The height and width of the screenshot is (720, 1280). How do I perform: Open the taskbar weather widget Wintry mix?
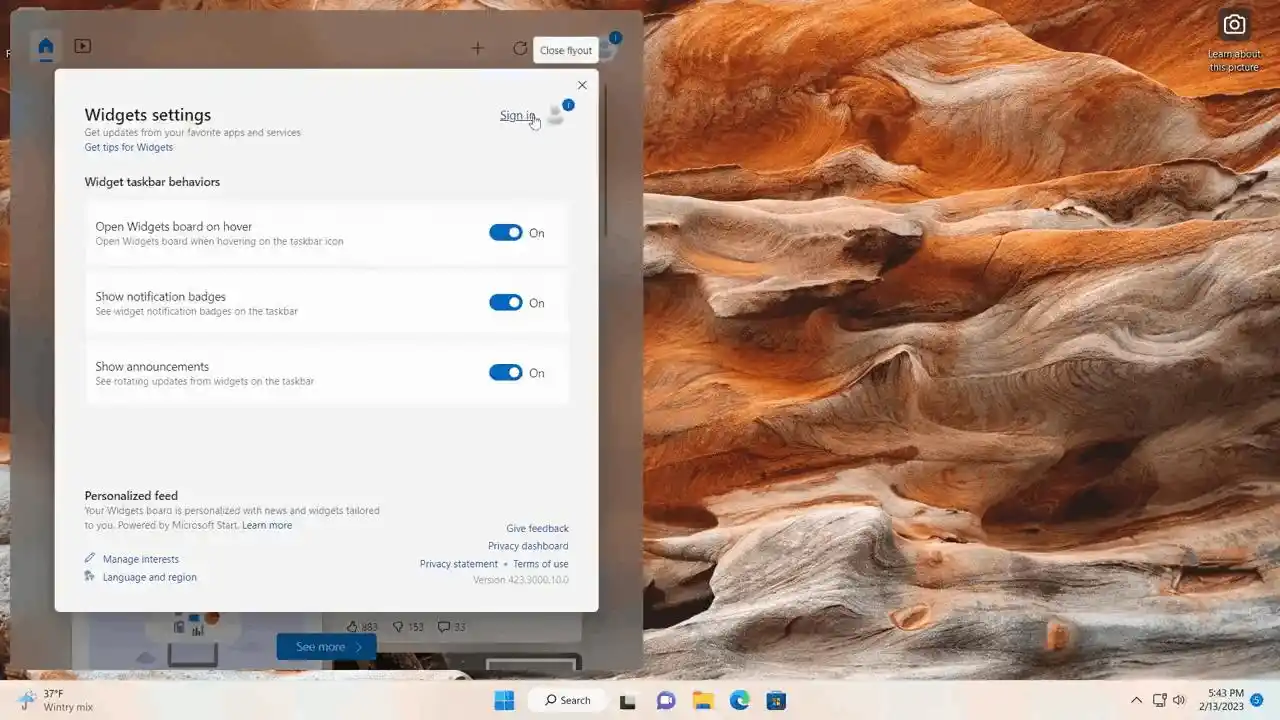[x=56, y=700]
